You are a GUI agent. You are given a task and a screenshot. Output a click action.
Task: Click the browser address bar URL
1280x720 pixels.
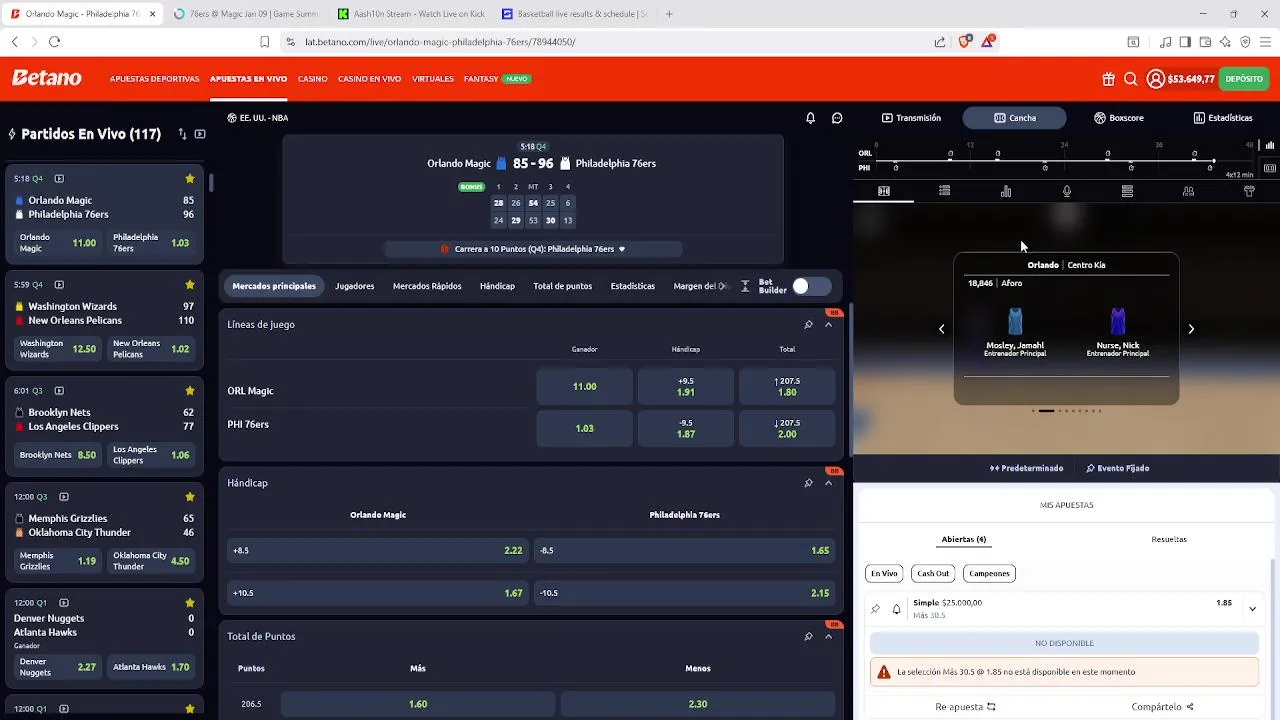click(x=440, y=42)
